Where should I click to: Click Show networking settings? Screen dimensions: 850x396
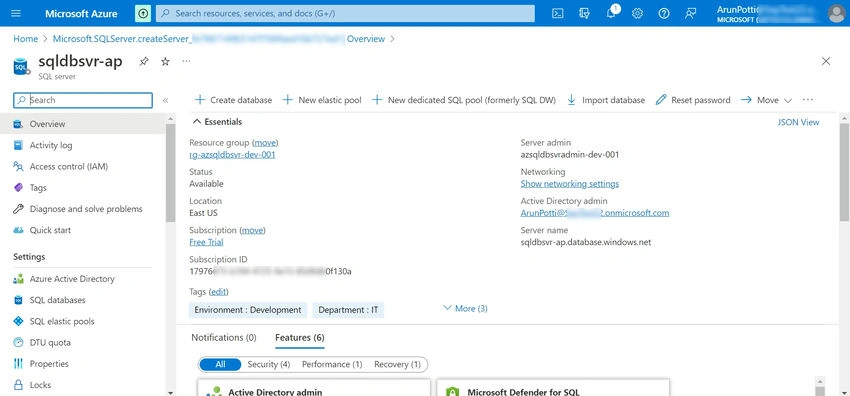point(570,184)
